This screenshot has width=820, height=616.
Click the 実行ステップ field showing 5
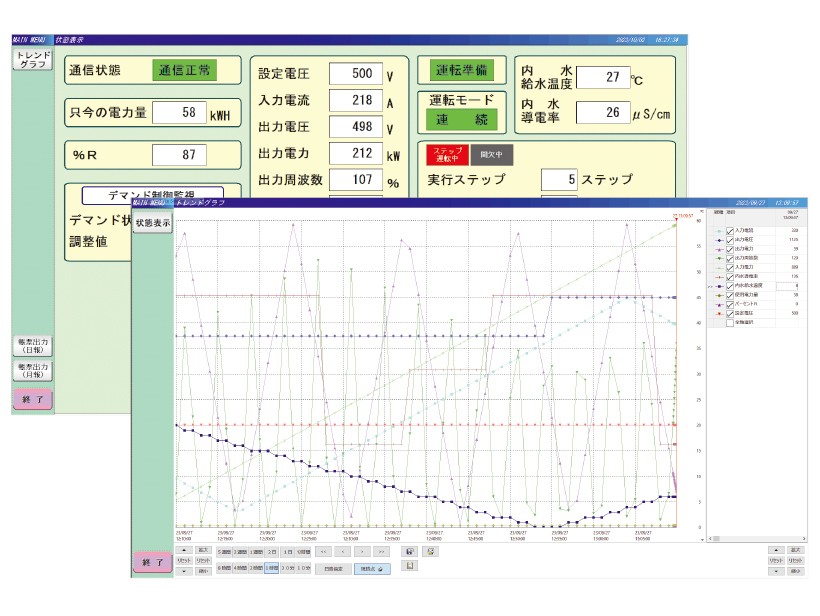pyautogui.click(x=559, y=179)
